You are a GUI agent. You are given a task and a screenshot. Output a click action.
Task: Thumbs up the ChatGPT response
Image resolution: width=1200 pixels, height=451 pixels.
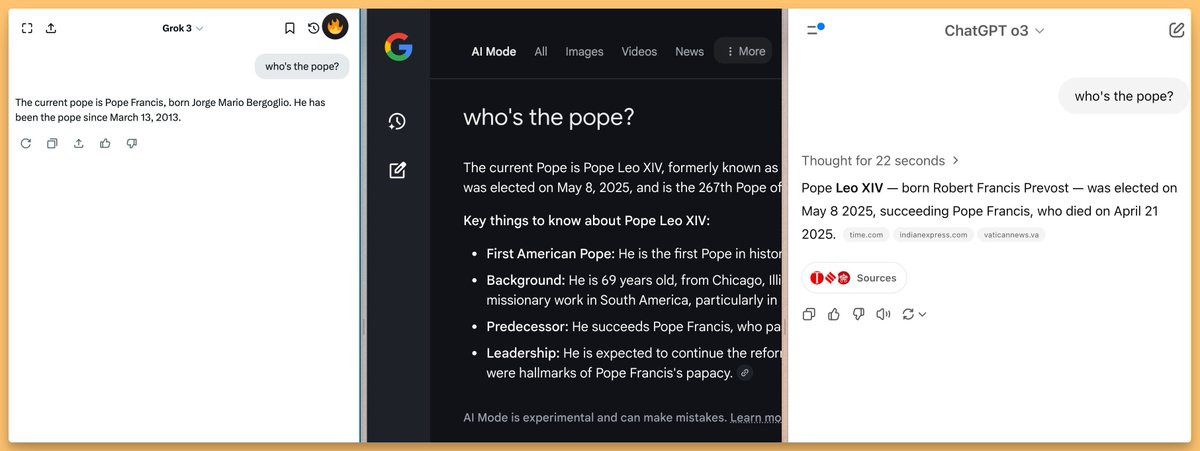click(x=834, y=314)
